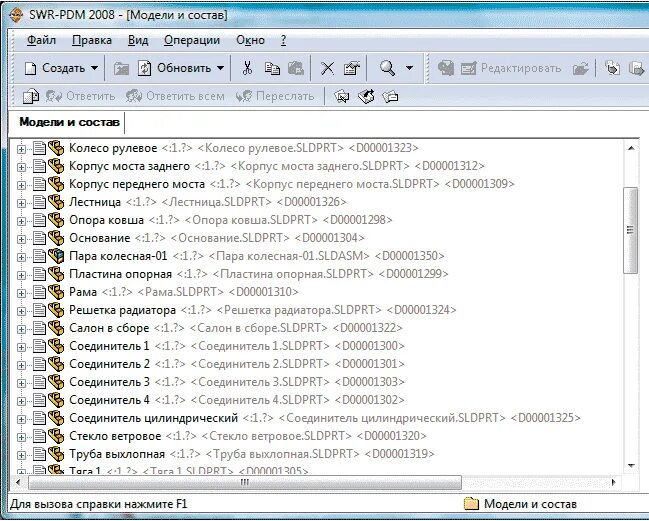Open the Операции menu
The height and width of the screenshot is (521, 649).
click(192, 40)
